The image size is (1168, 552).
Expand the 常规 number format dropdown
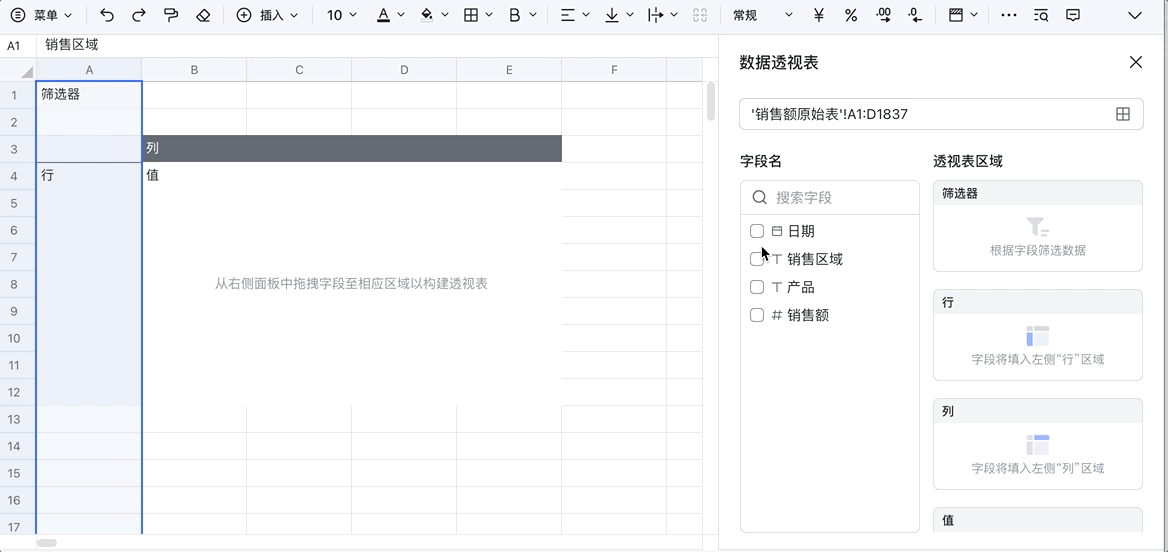click(762, 15)
